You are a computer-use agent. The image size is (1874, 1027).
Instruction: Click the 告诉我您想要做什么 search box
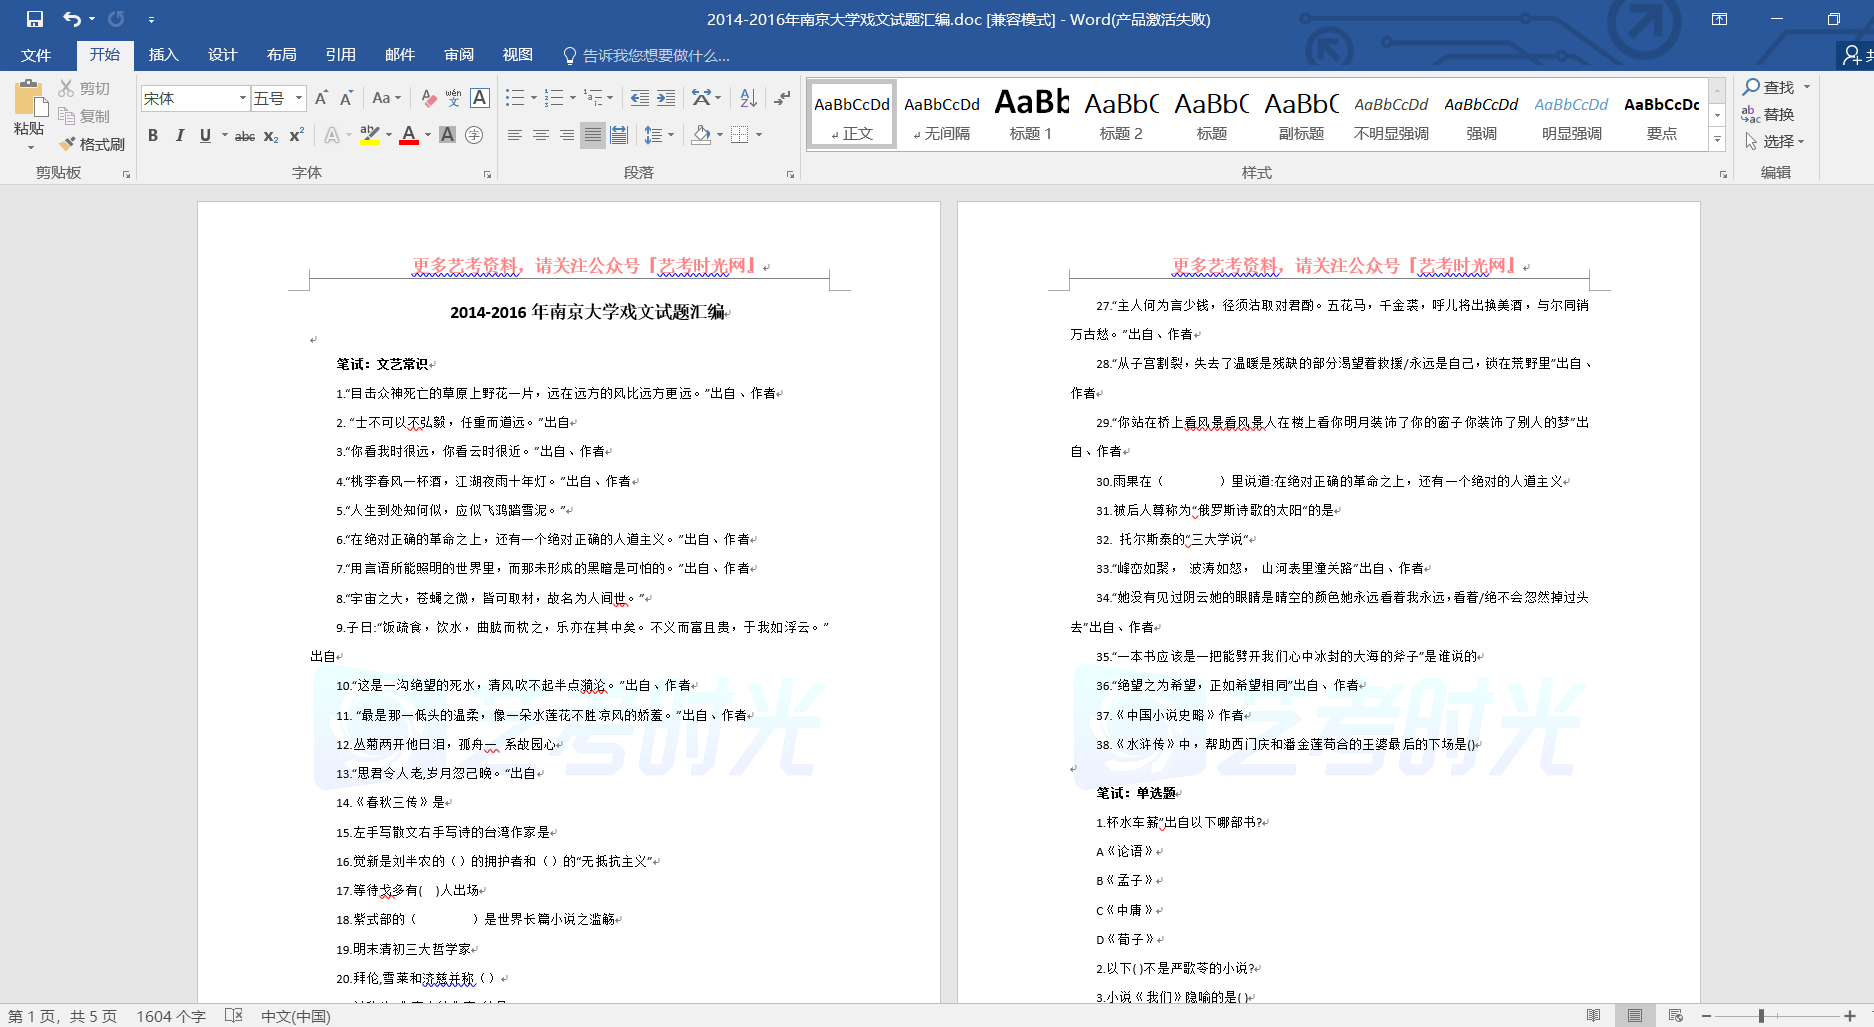point(655,56)
